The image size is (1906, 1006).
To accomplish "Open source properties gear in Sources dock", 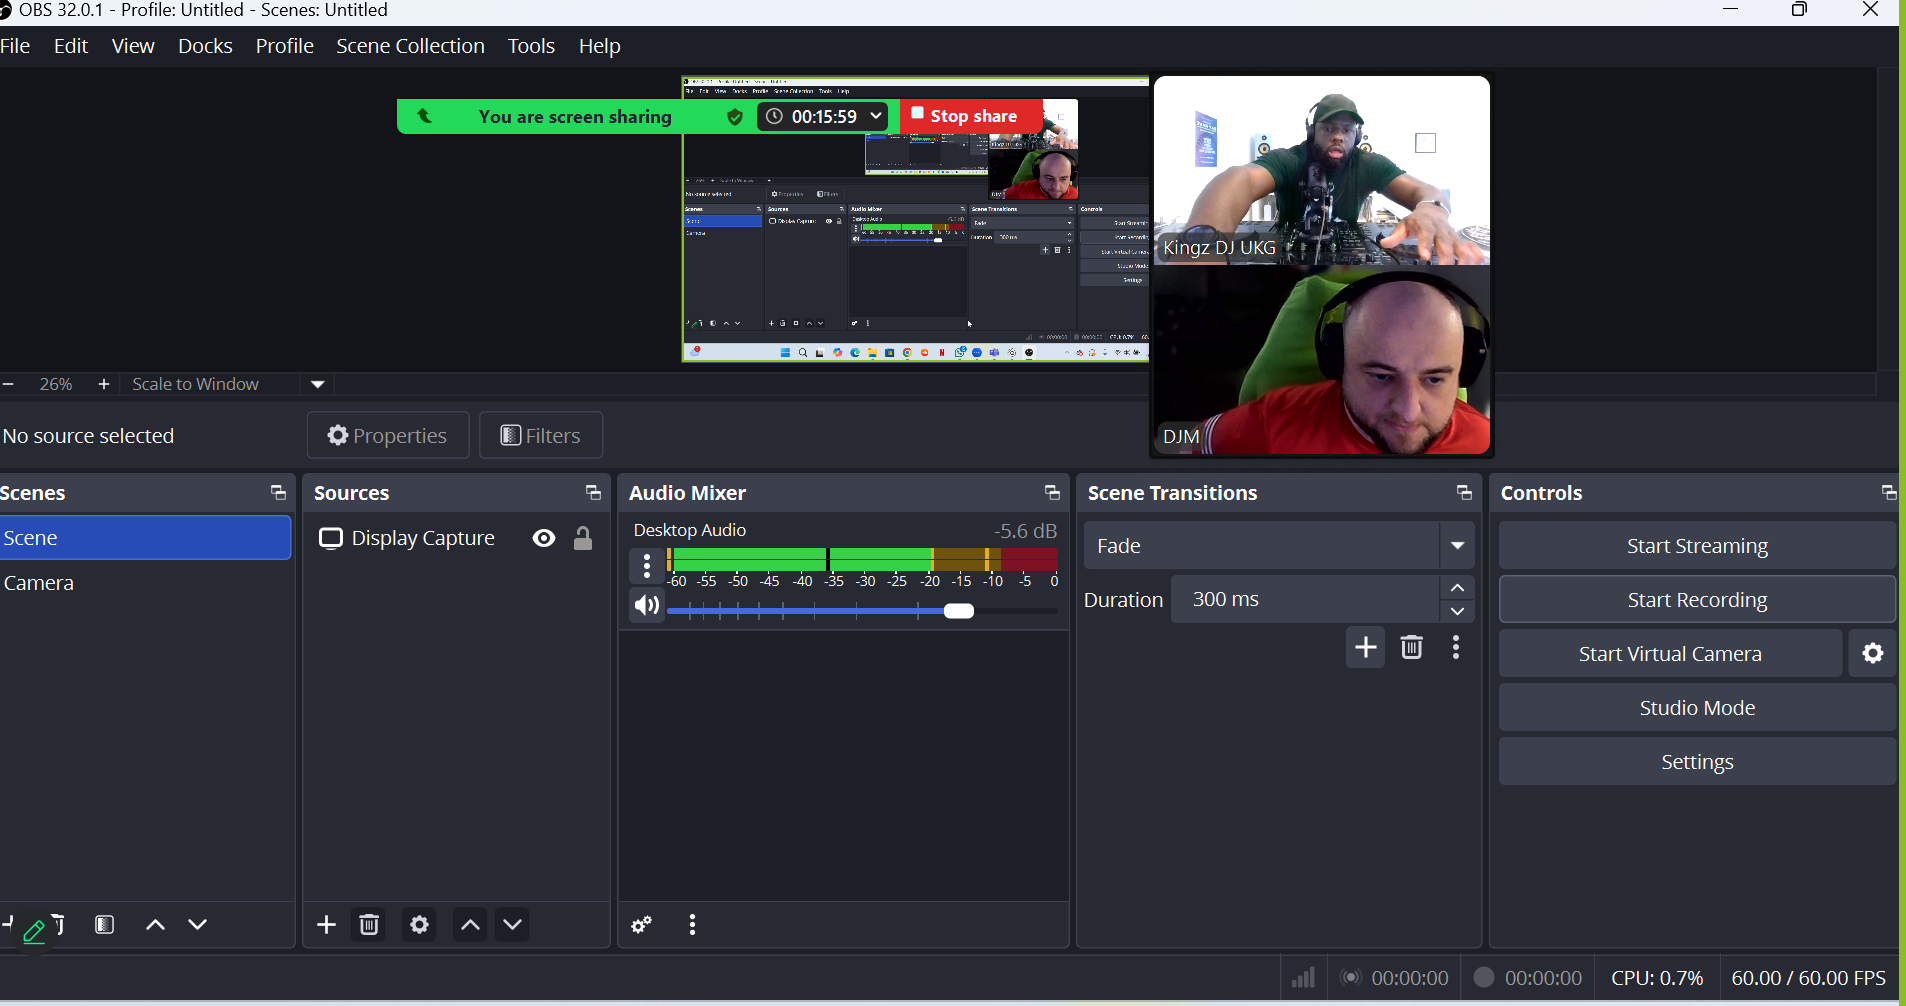I will click(420, 925).
